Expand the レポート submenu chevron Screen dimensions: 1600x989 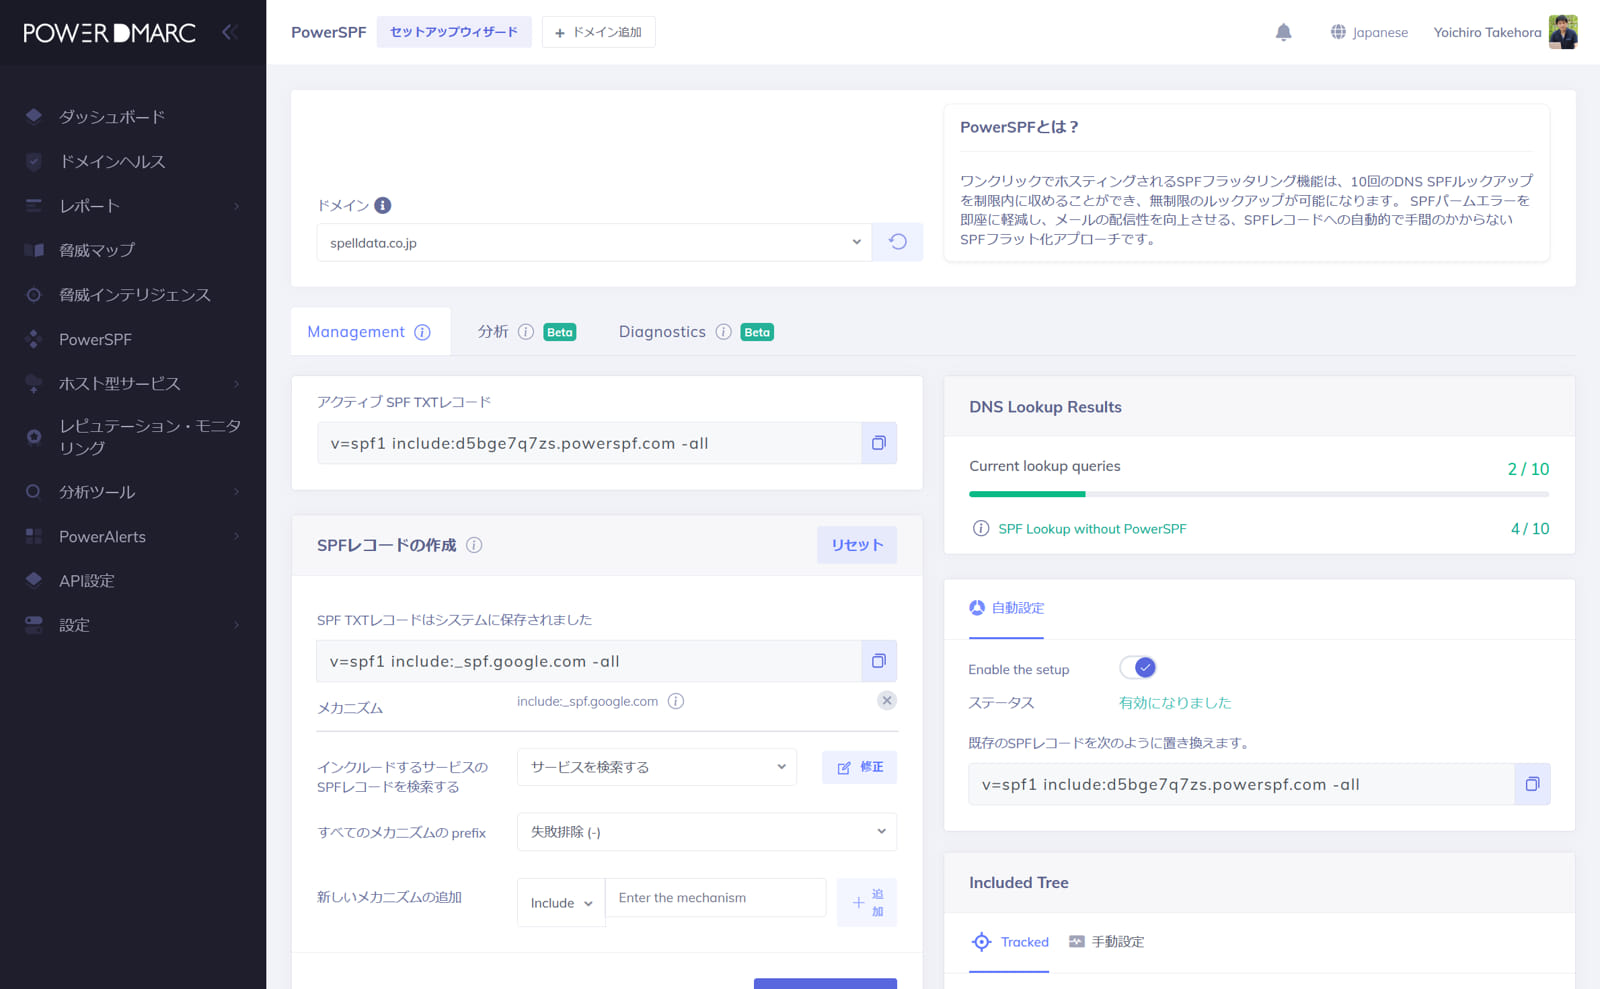pos(237,206)
